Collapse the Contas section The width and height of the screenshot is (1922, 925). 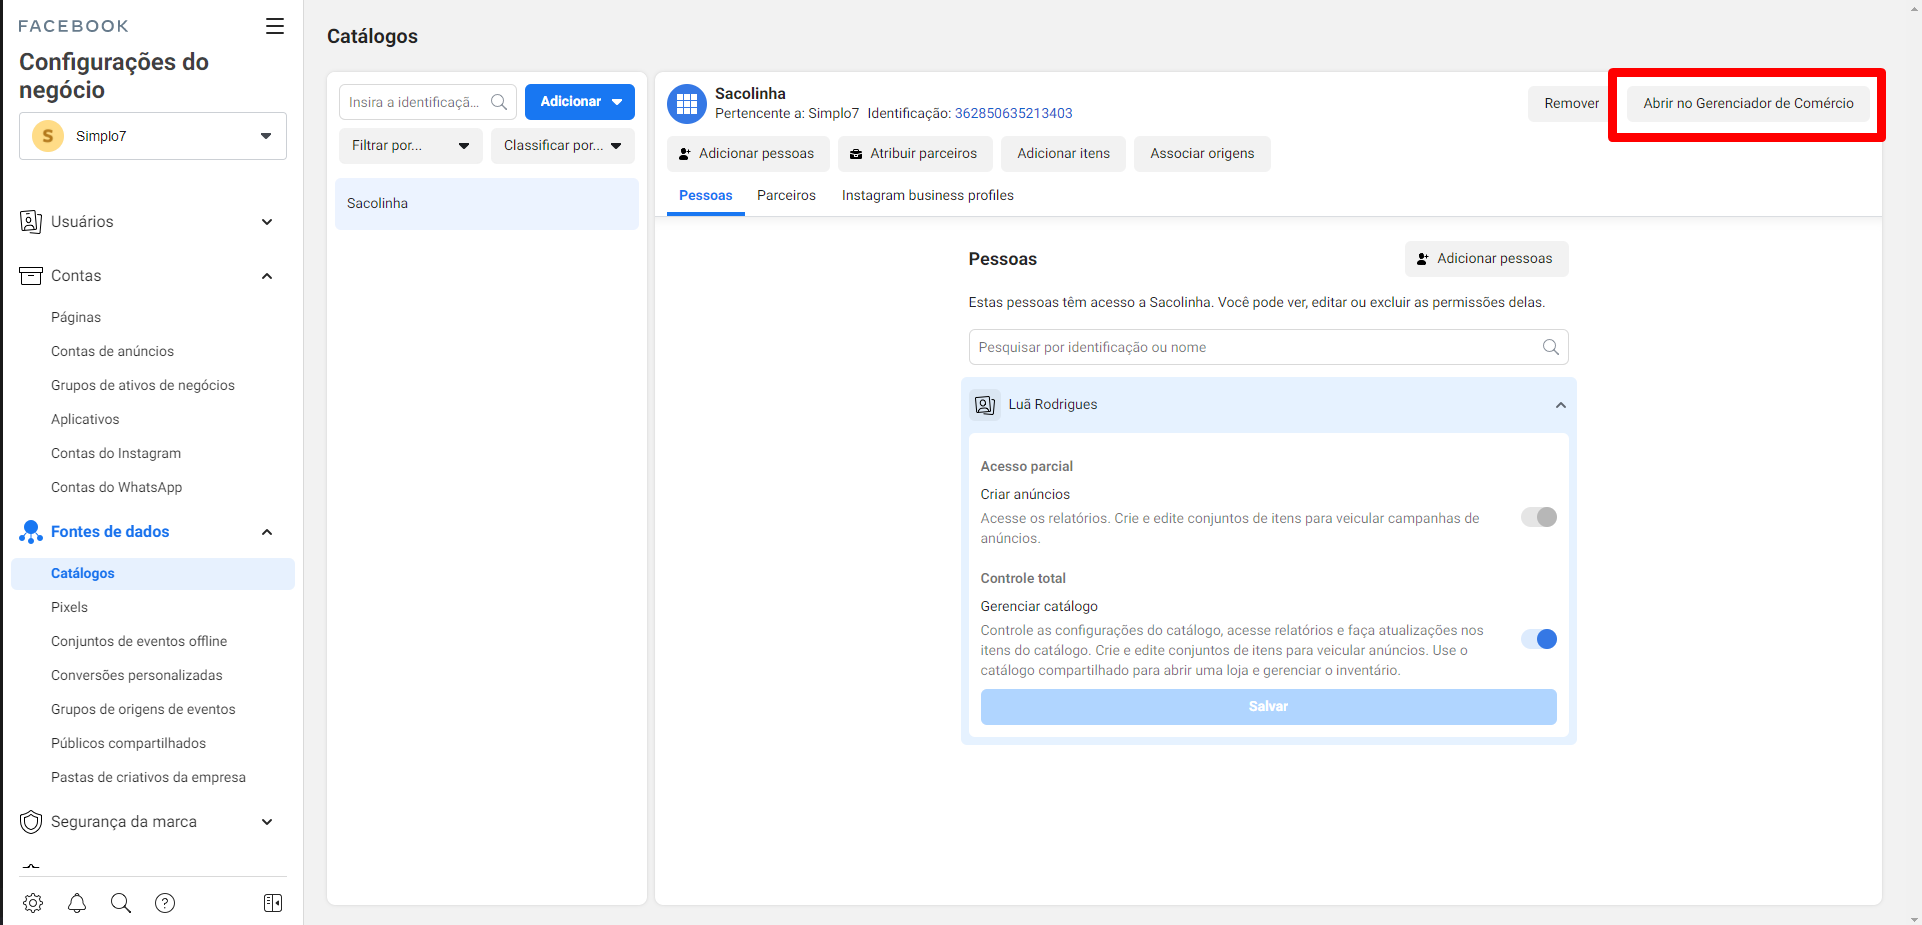(x=267, y=276)
